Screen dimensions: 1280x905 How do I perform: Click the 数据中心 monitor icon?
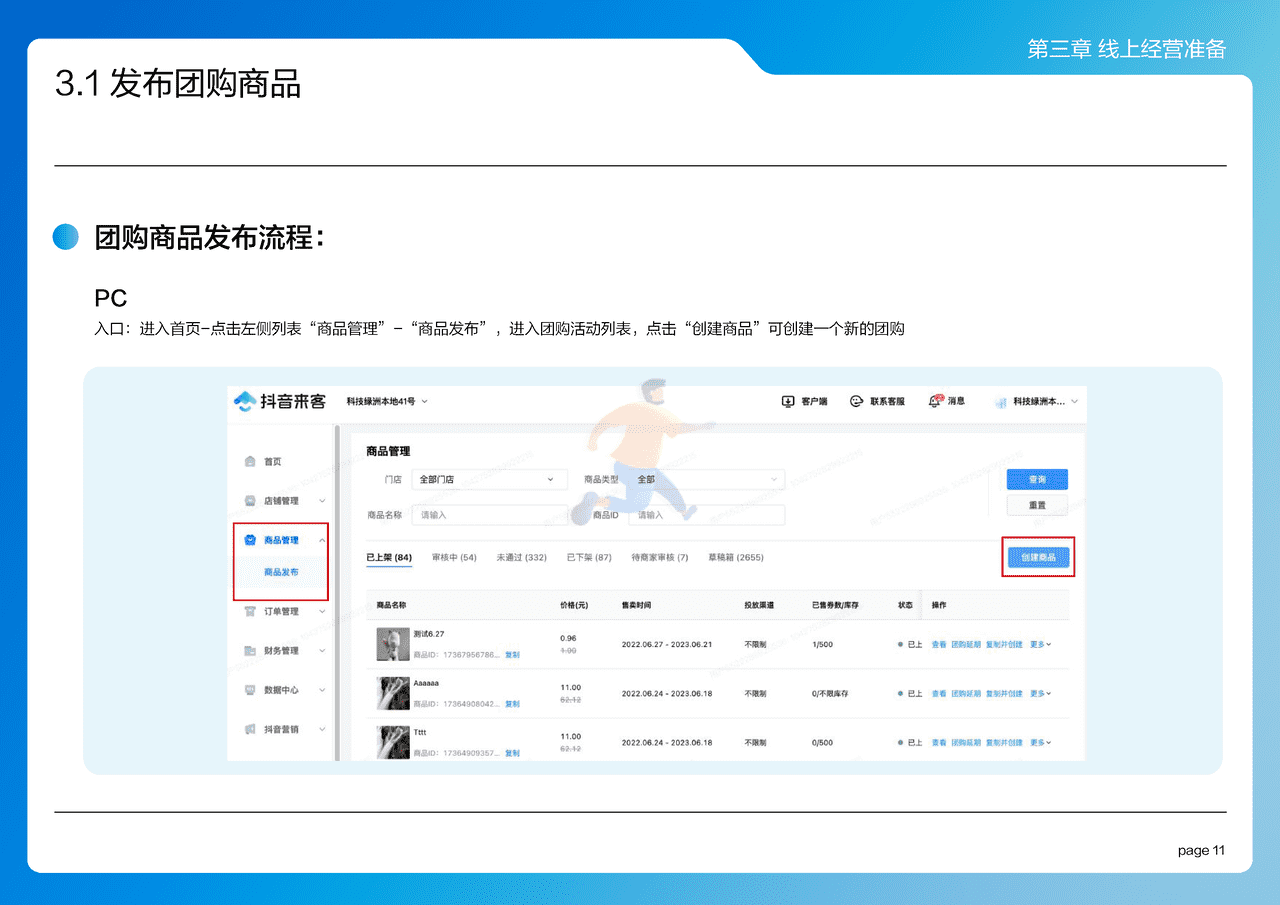[250, 690]
